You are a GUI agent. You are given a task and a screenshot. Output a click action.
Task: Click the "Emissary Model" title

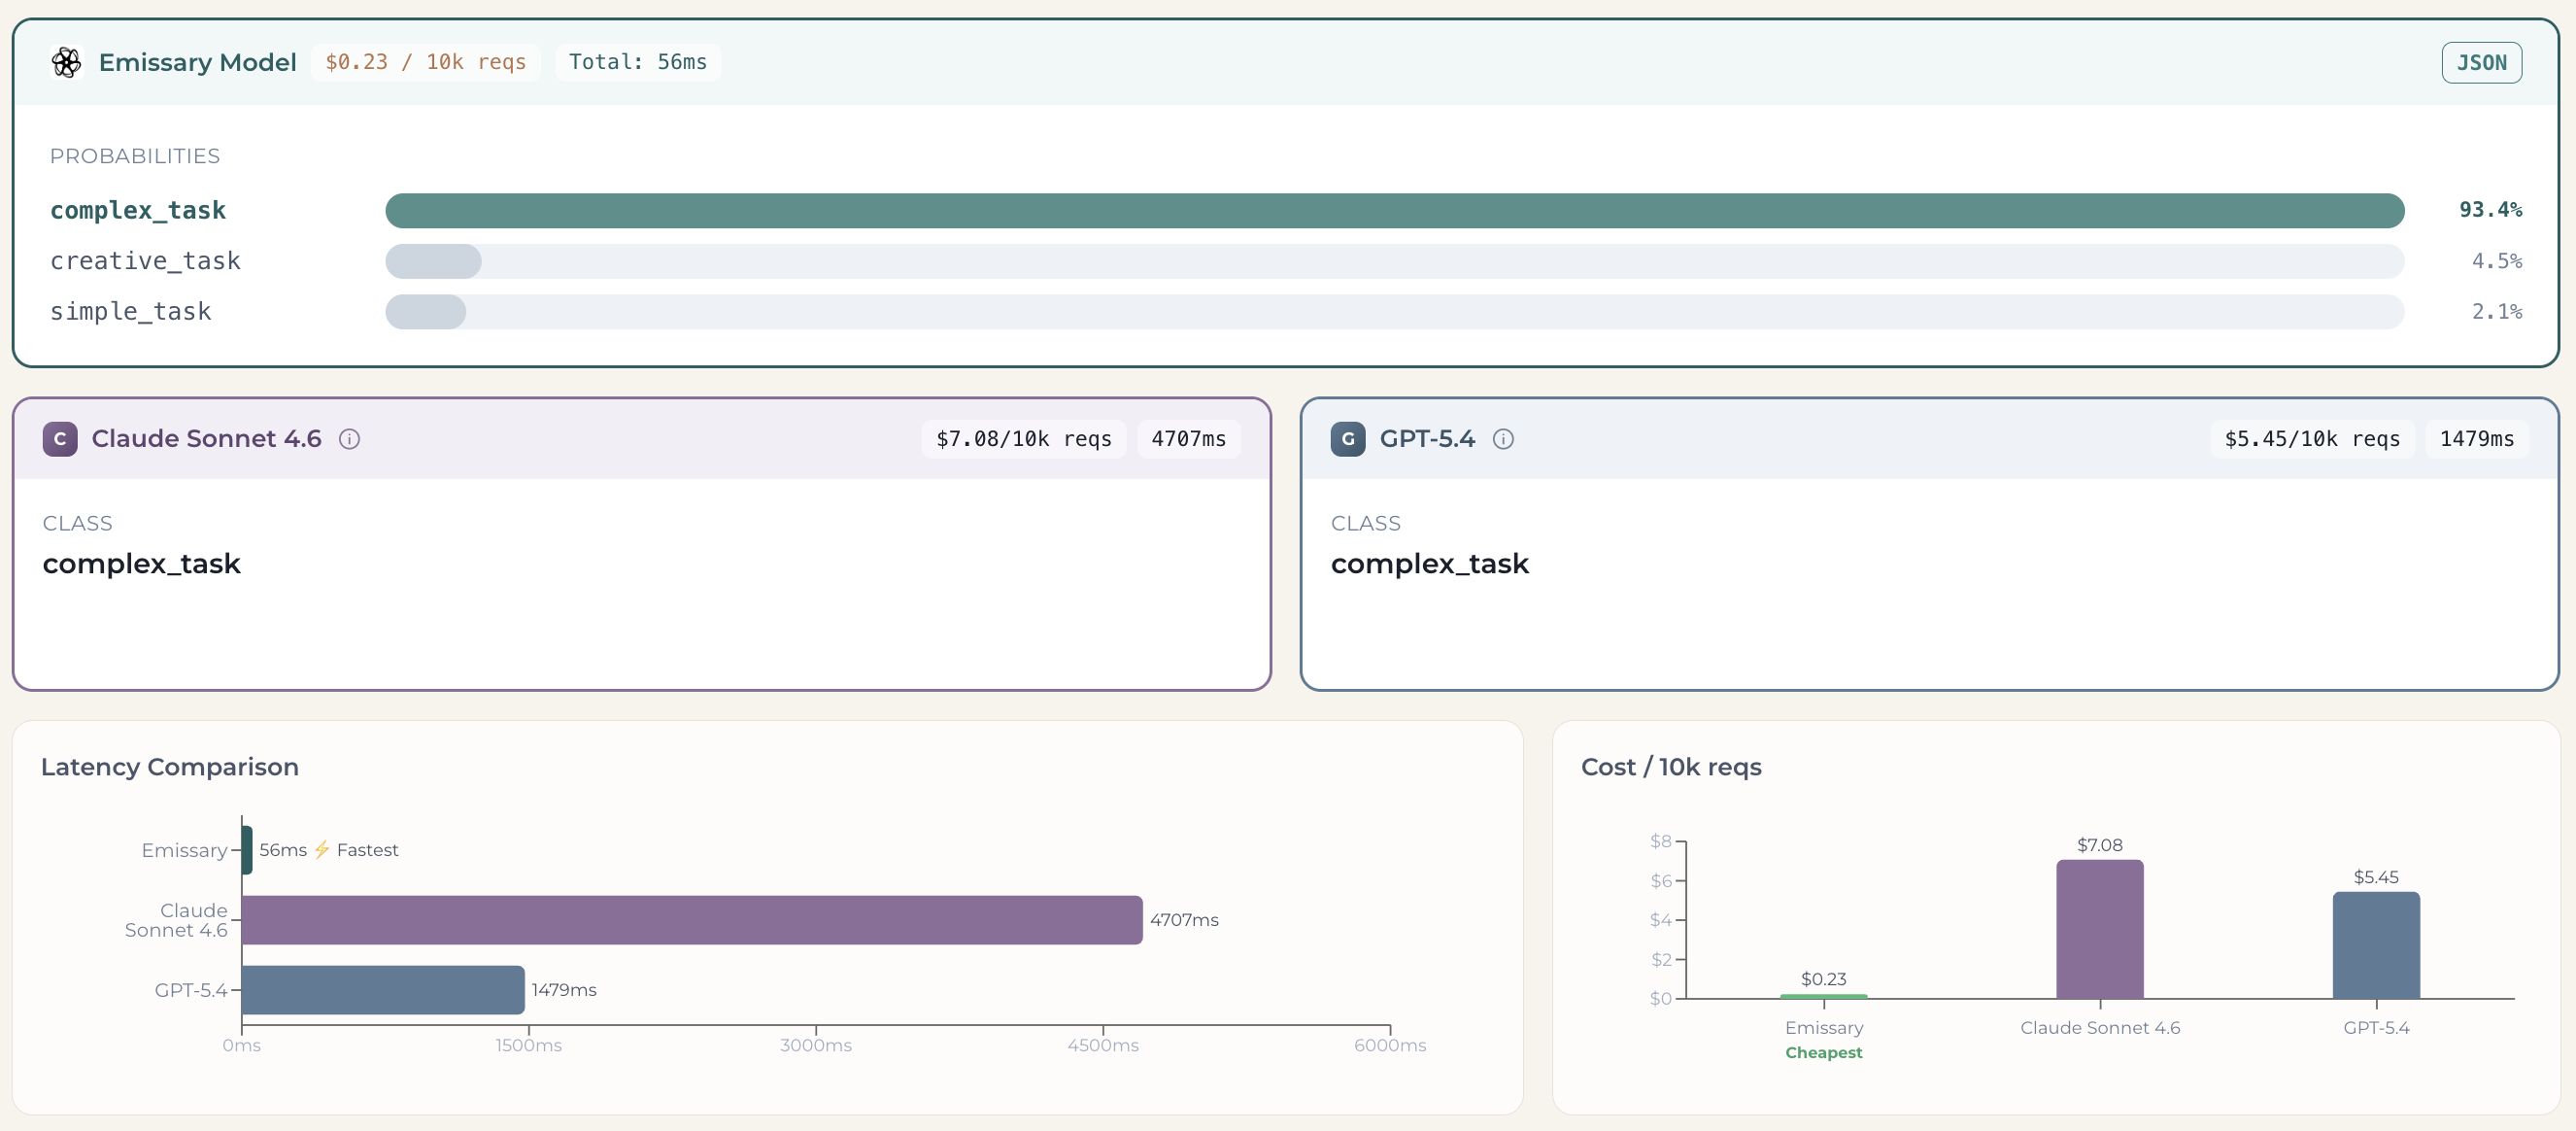(198, 63)
